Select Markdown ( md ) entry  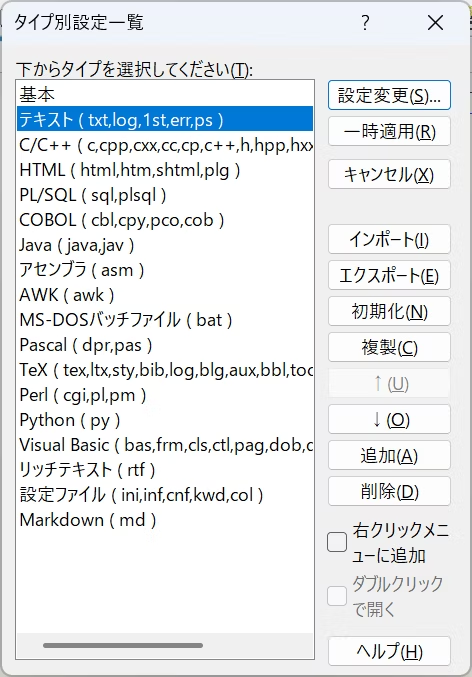[165, 520]
